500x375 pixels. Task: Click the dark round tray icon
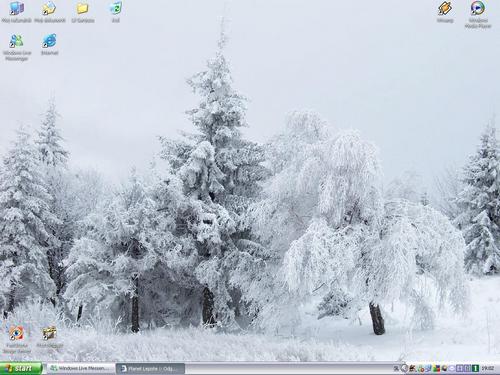click(x=445, y=368)
